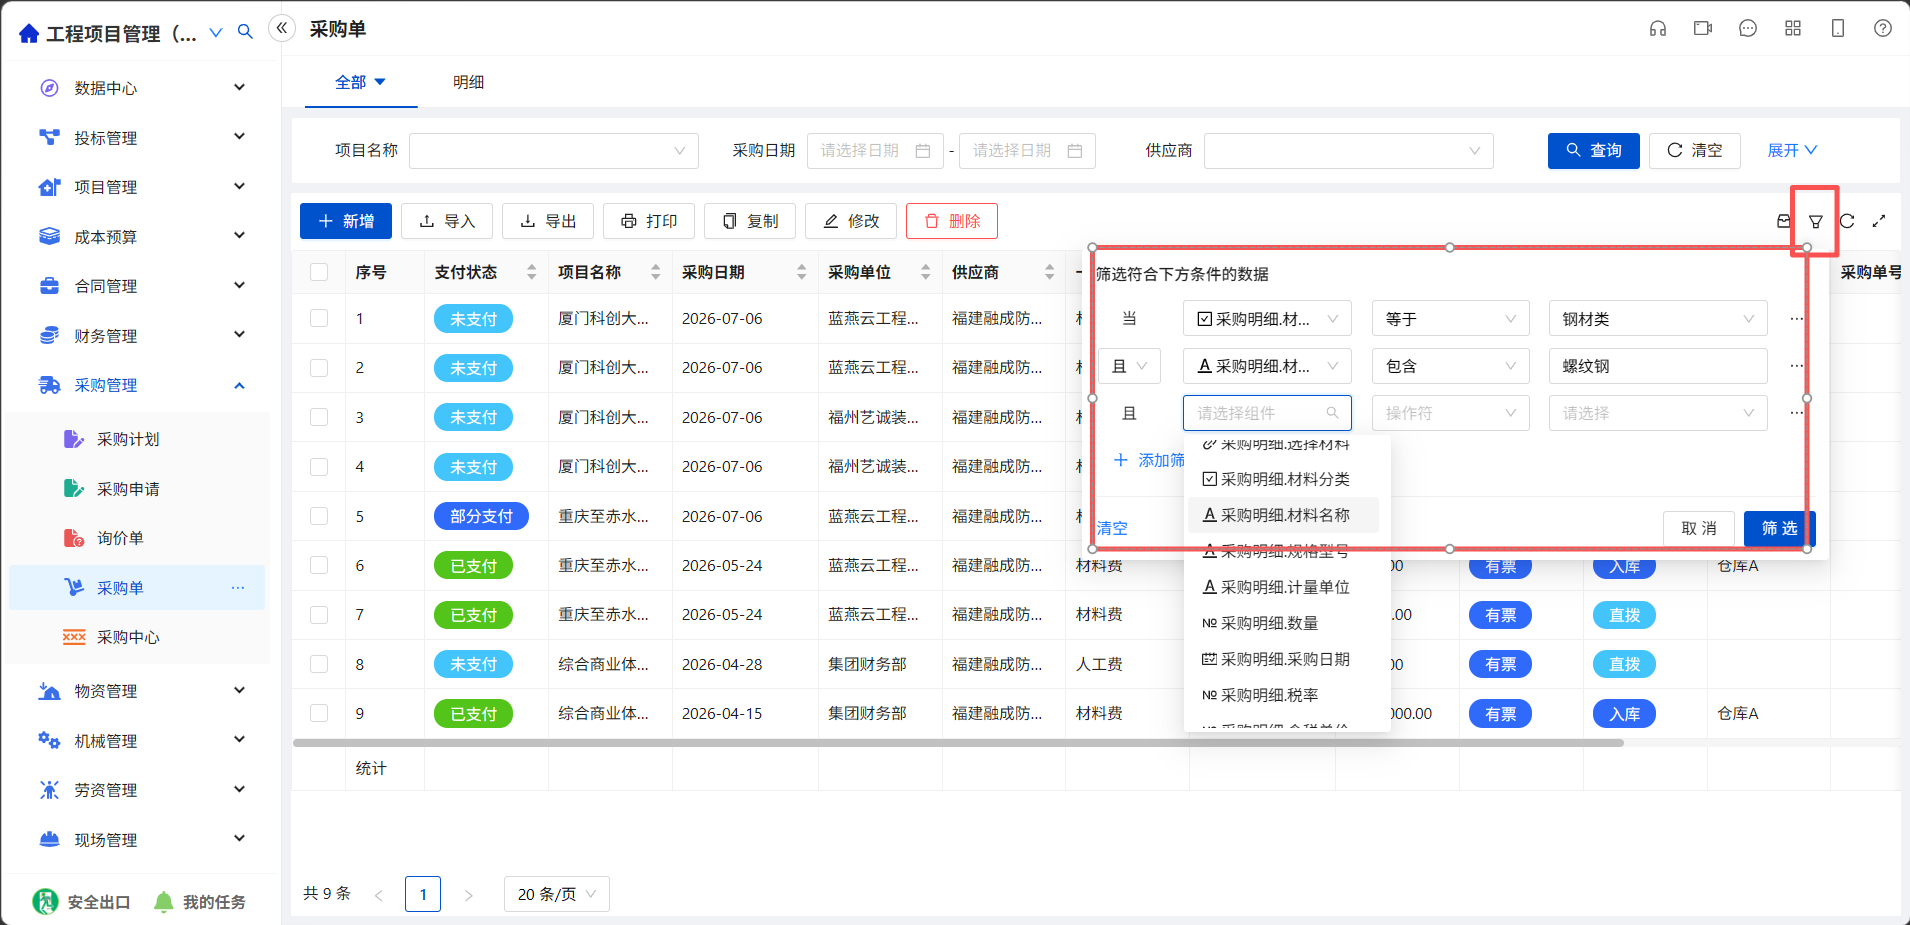Screen dimensions: 1910x925
Task: Open the headset support icon
Action: tap(1658, 28)
